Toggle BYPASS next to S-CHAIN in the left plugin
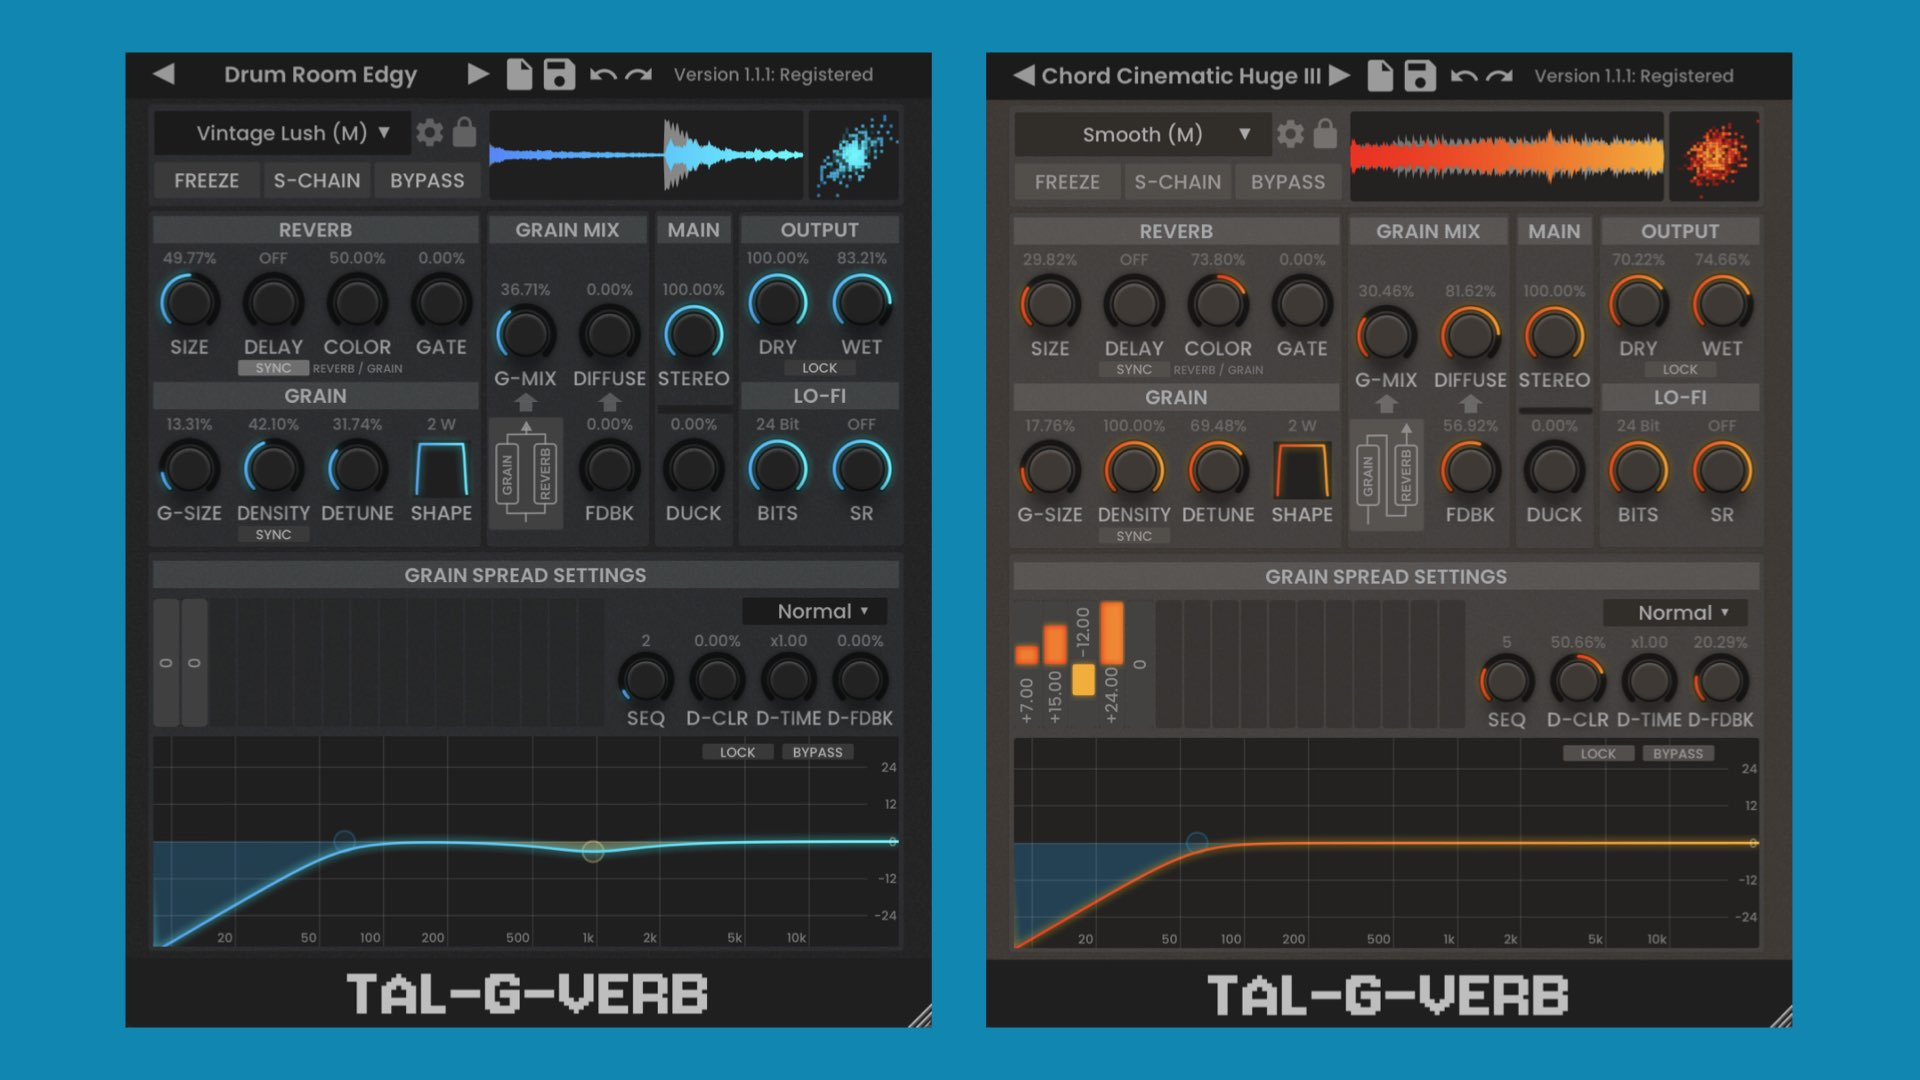The image size is (1920, 1080). (427, 181)
